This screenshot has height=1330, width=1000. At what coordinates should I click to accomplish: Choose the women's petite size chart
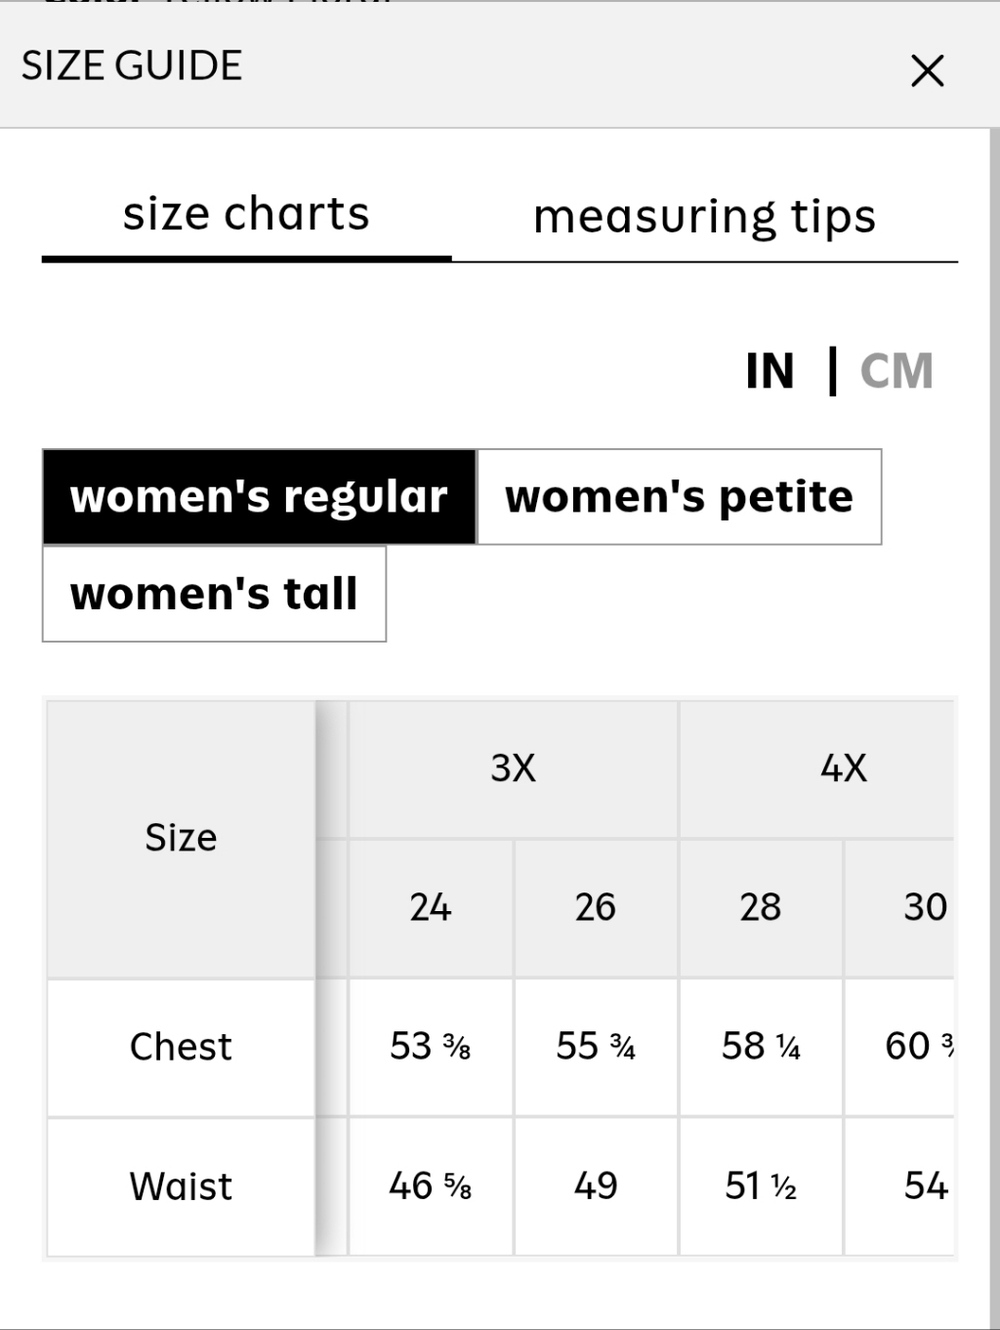pos(679,497)
